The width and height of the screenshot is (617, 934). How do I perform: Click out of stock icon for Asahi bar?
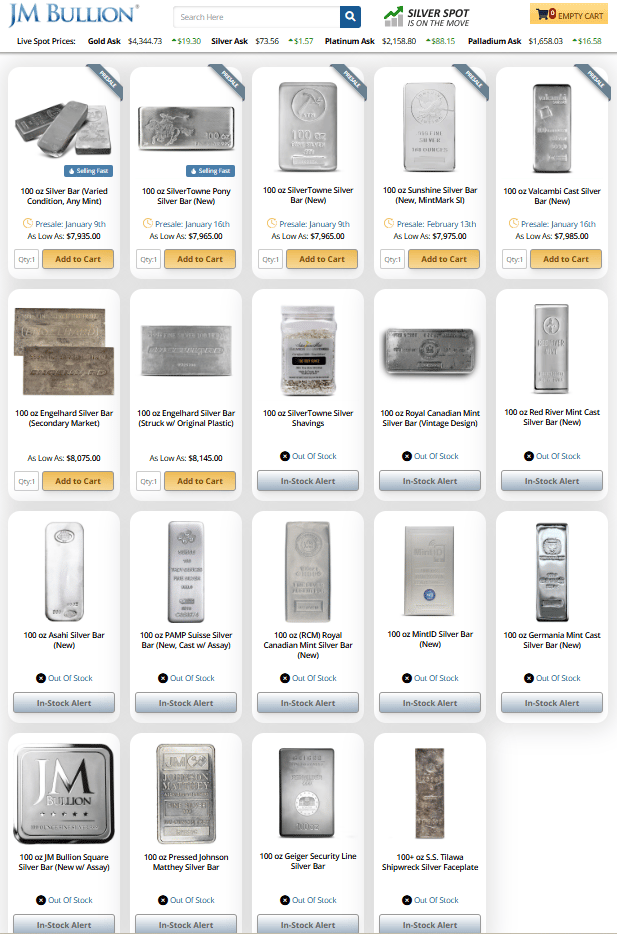coord(40,678)
